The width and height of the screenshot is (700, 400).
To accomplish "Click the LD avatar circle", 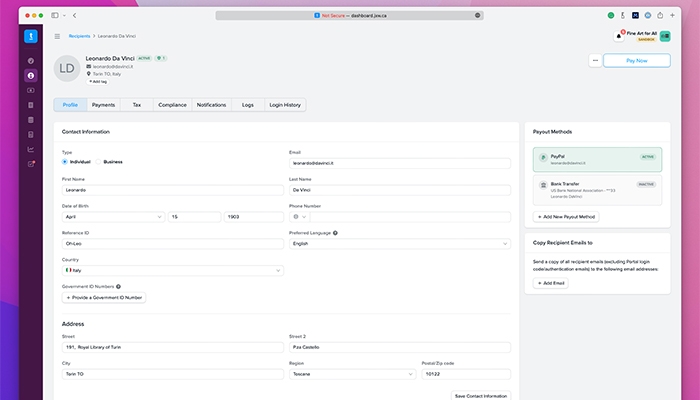I will pos(67,68).
